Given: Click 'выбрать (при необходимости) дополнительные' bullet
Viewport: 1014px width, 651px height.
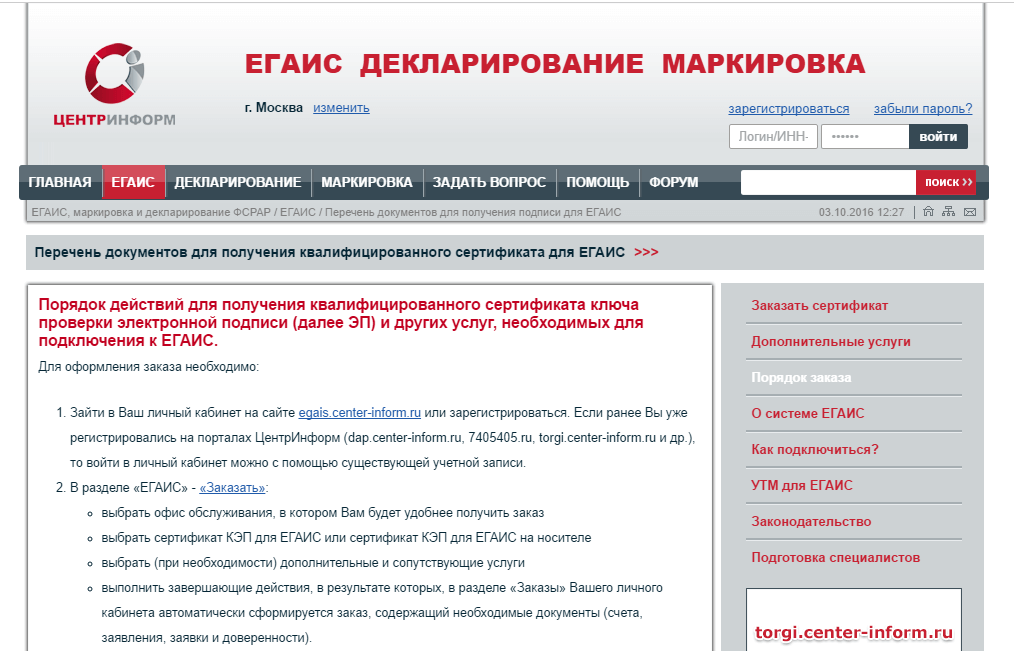Looking at the screenshot, I should (x=313, y=563).
